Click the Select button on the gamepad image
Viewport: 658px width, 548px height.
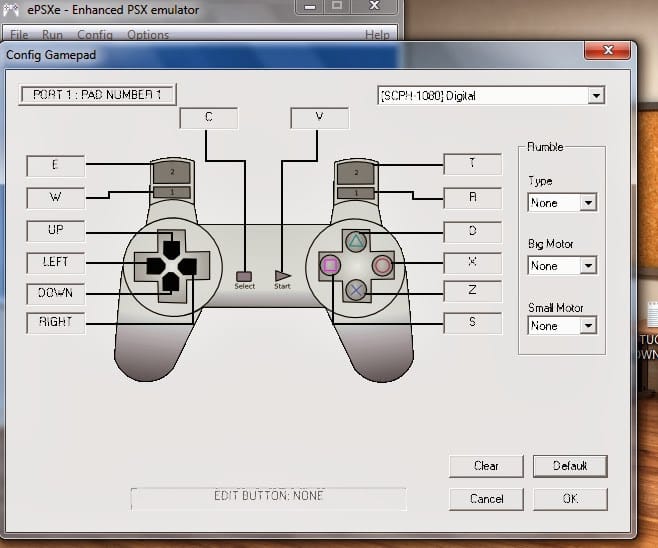(244, 276)
